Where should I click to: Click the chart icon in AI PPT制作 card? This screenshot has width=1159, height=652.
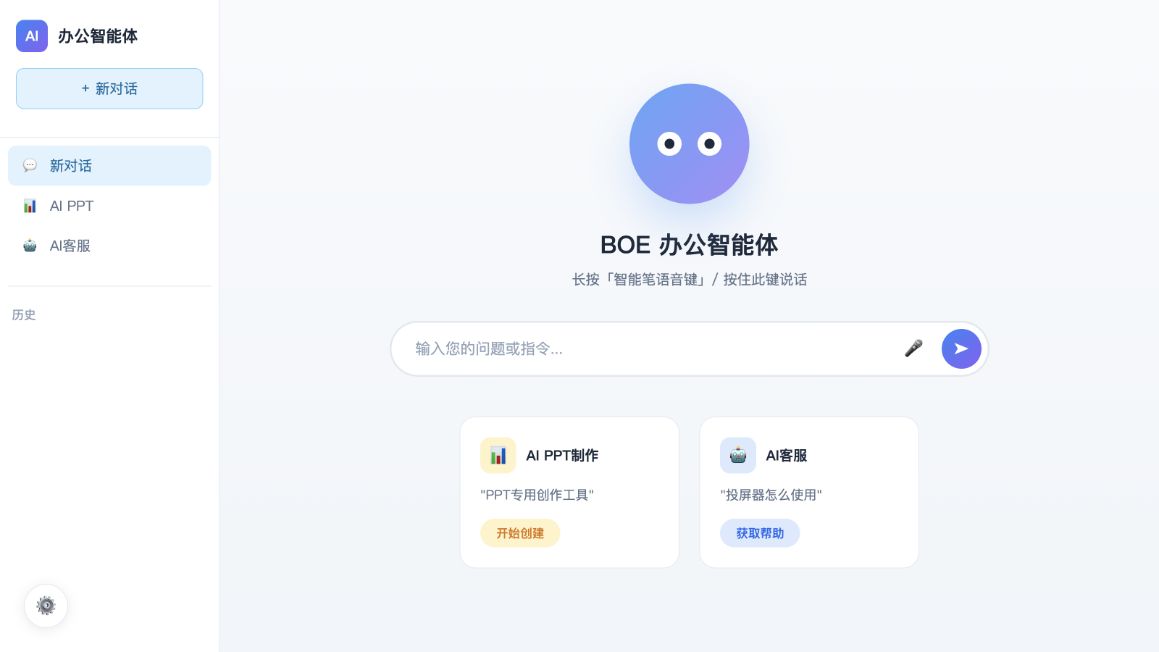tap(498, 455)
